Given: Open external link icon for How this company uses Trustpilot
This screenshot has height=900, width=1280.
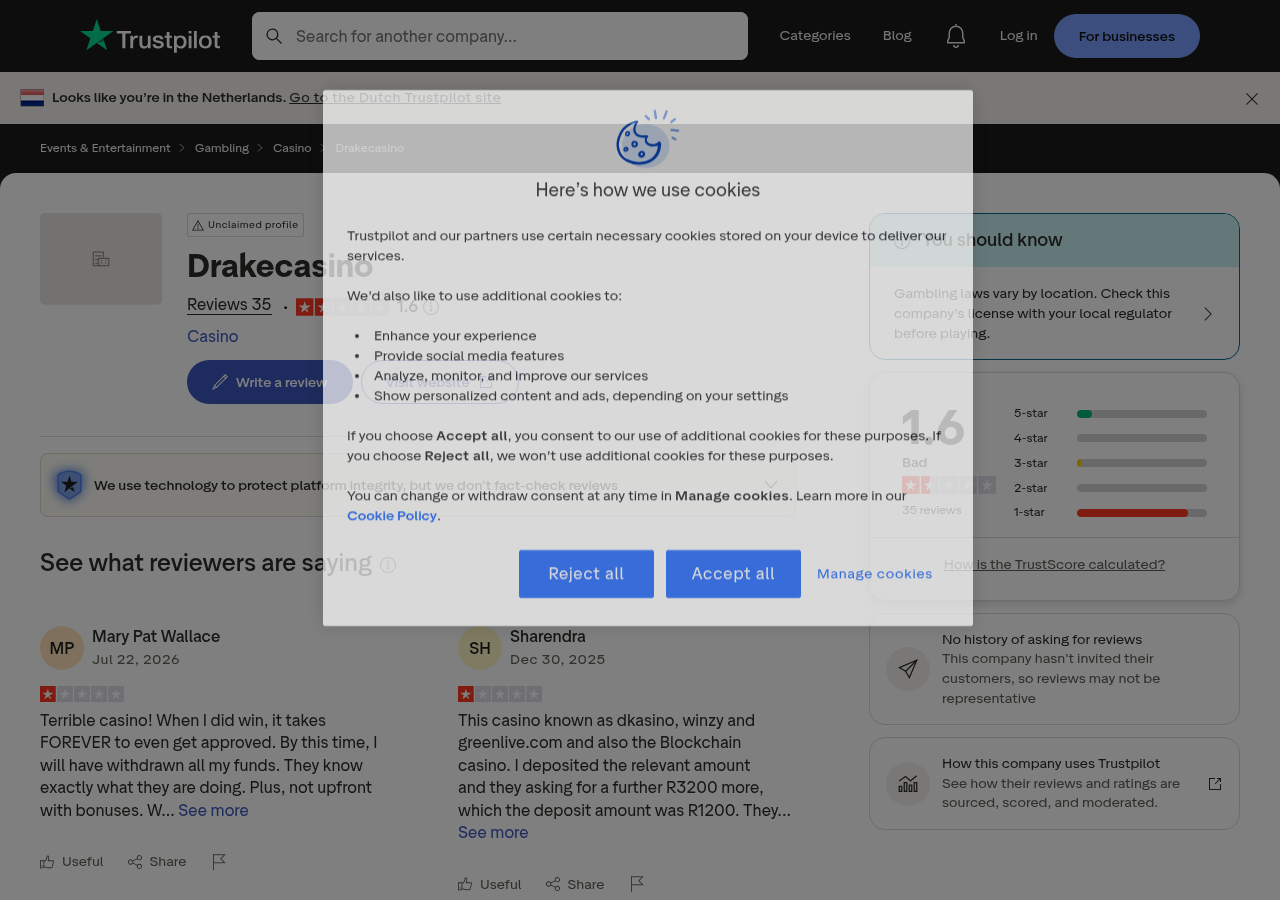Looking at the screenshot, I should 1215,784.
